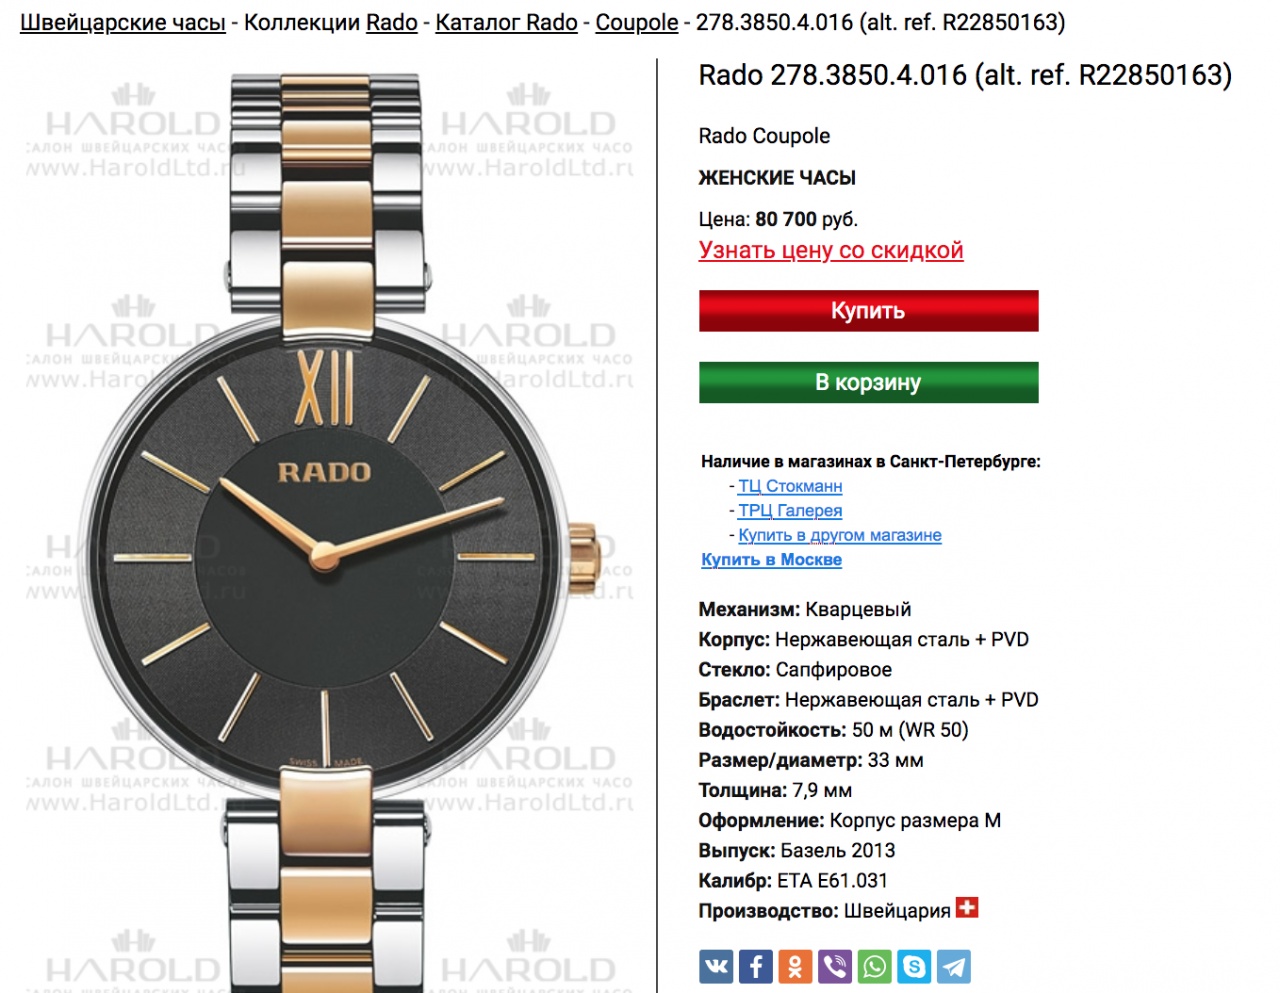The width and height of the screenshot is (1280, 993).
Task: Click the red Купить button
Action: pos(868,311)
